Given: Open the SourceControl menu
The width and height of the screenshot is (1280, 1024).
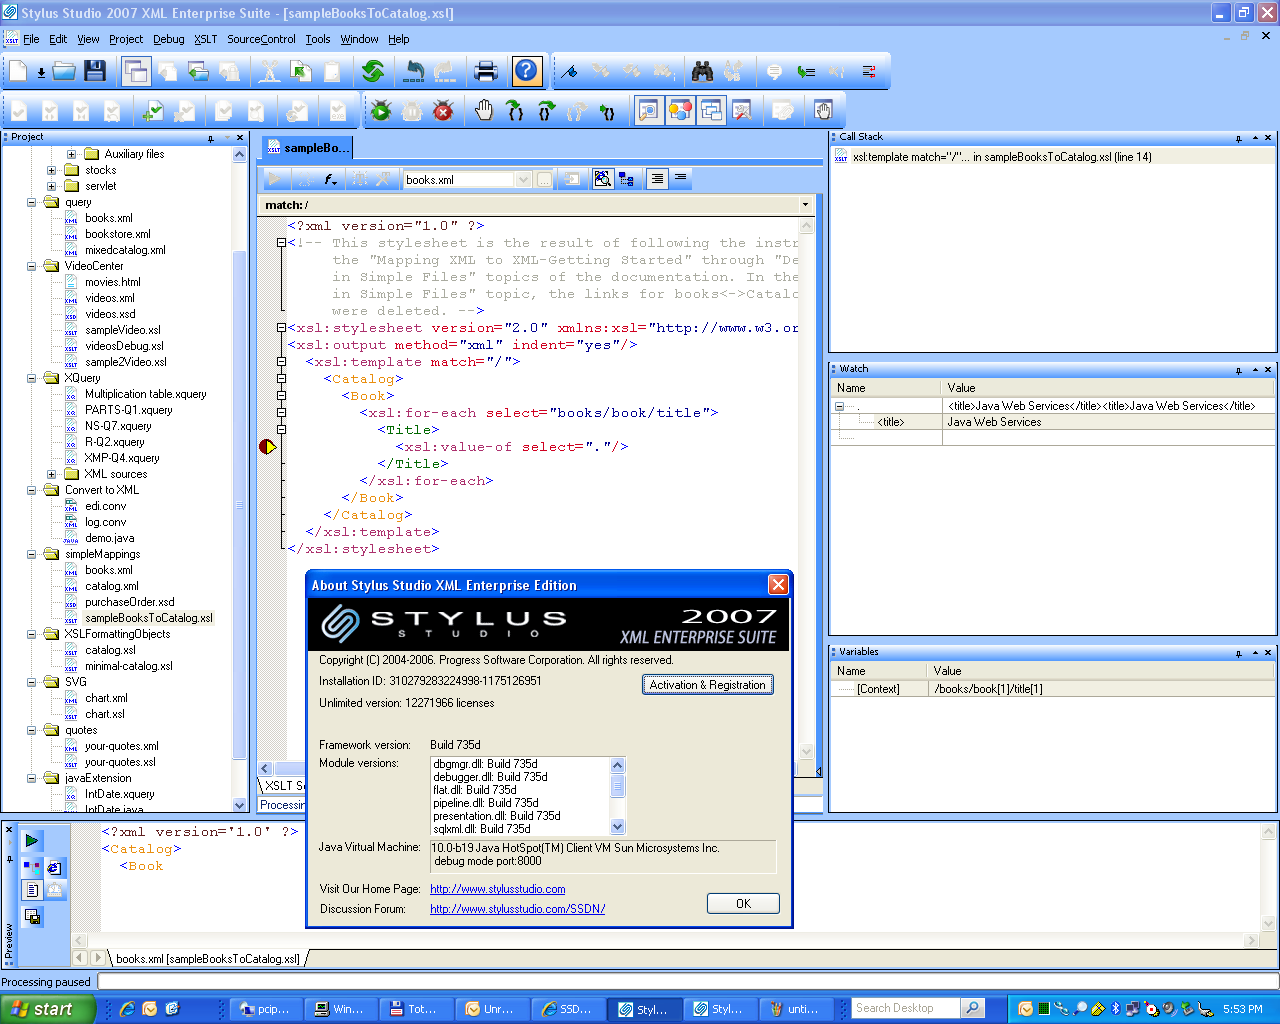Looking at the screenshot, I should [x=261, y=39].
